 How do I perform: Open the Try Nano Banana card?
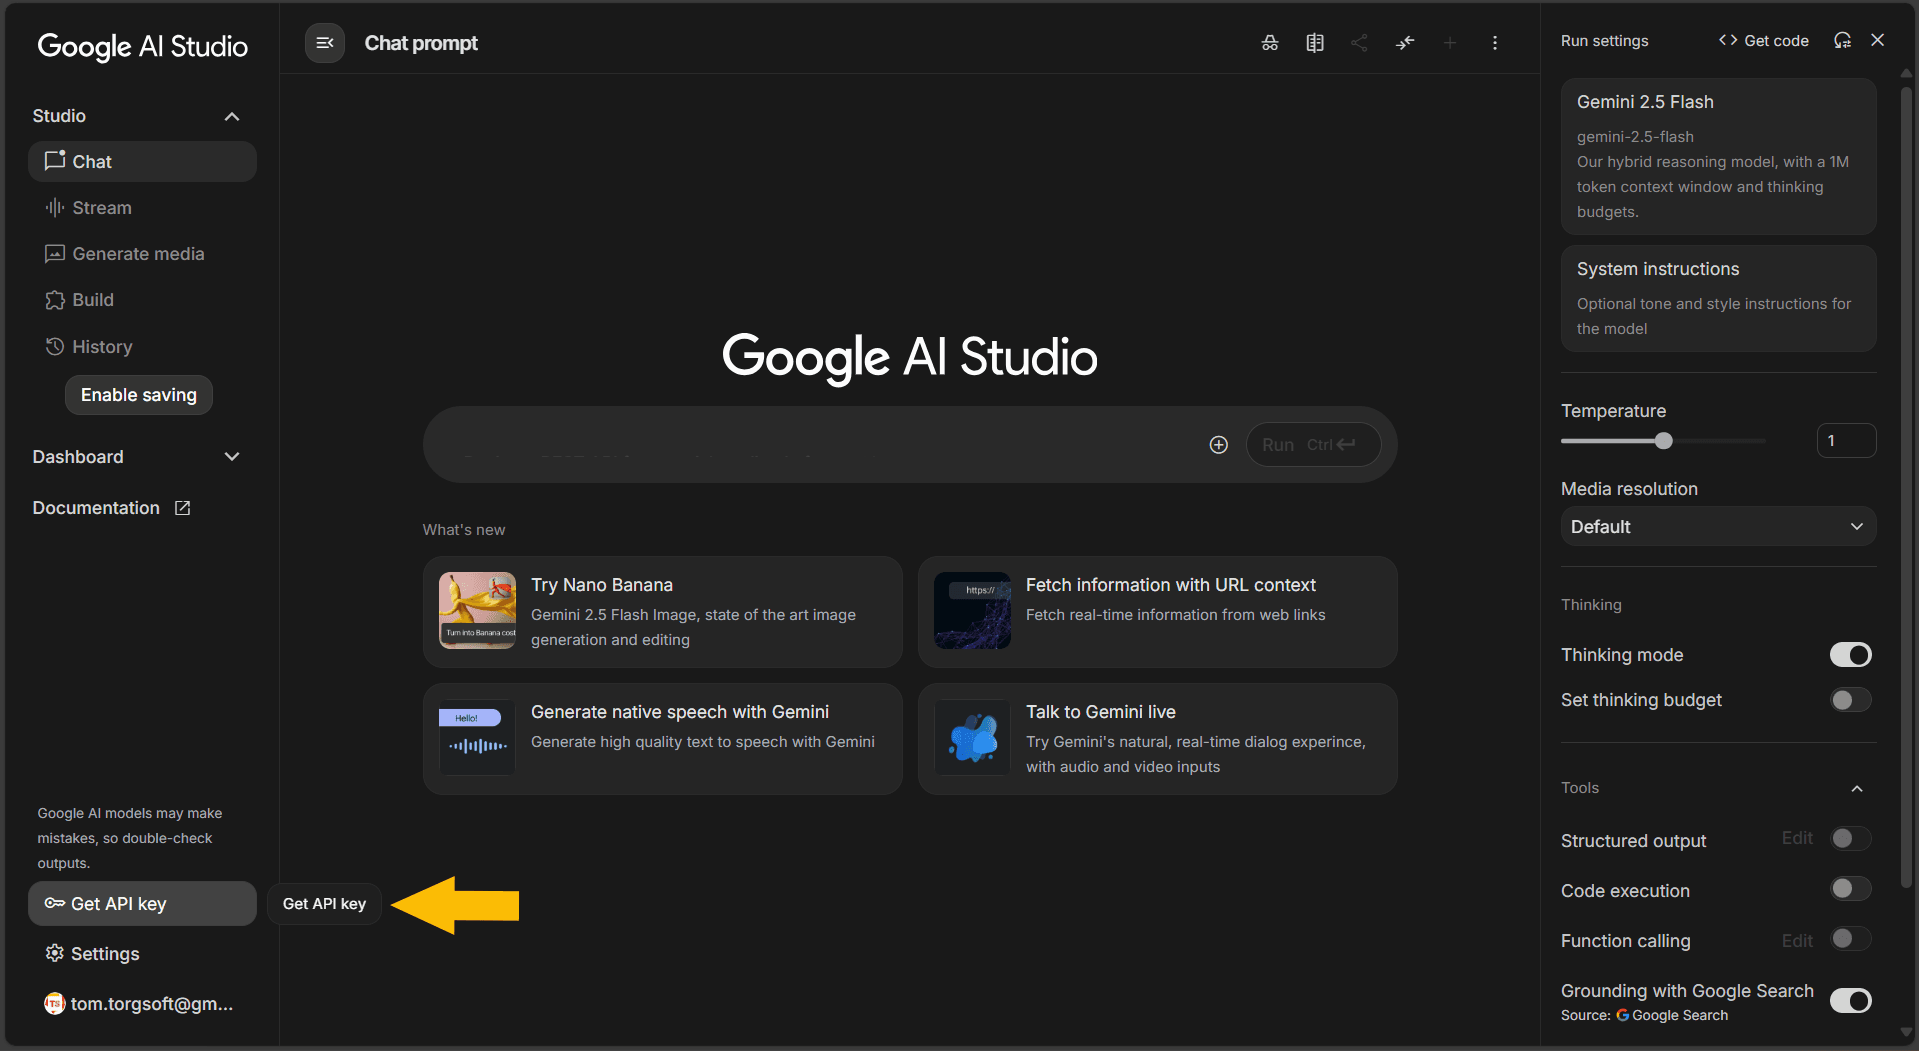pyautogui.click(x=662, y=612)
